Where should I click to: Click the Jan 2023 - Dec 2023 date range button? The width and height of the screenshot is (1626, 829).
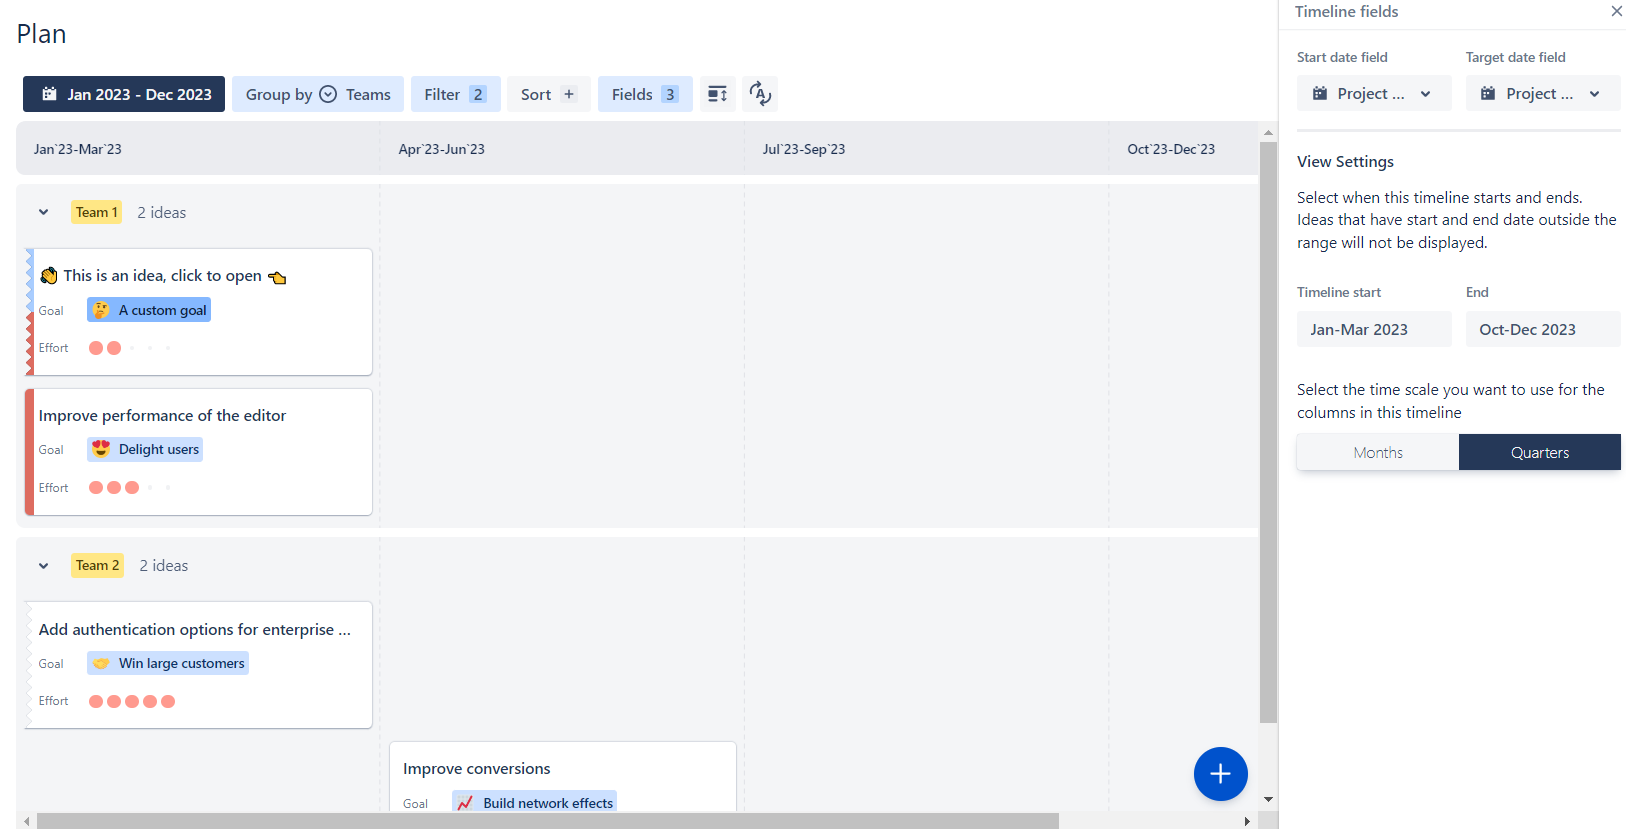pyautogui.click(x=124, y=94)
